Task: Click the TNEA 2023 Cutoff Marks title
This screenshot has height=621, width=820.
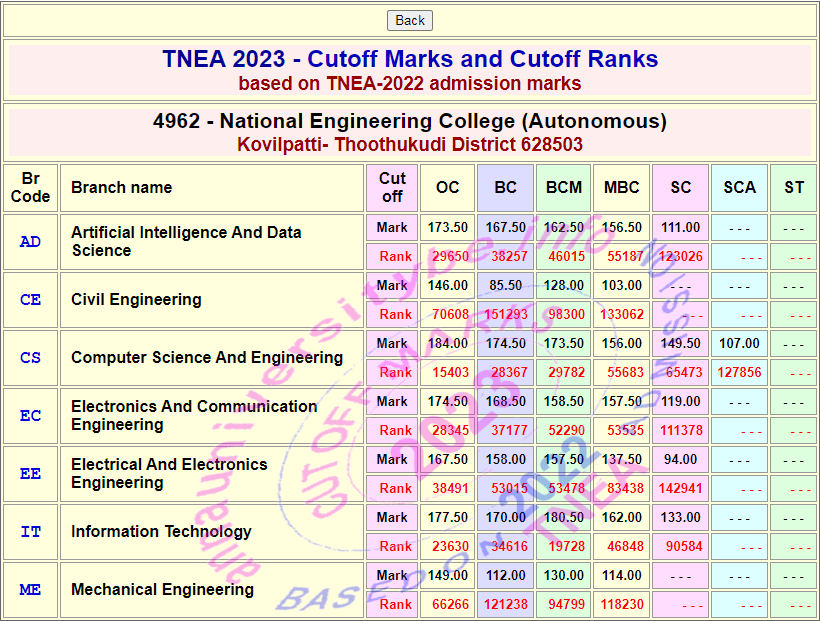Action: 410,59
